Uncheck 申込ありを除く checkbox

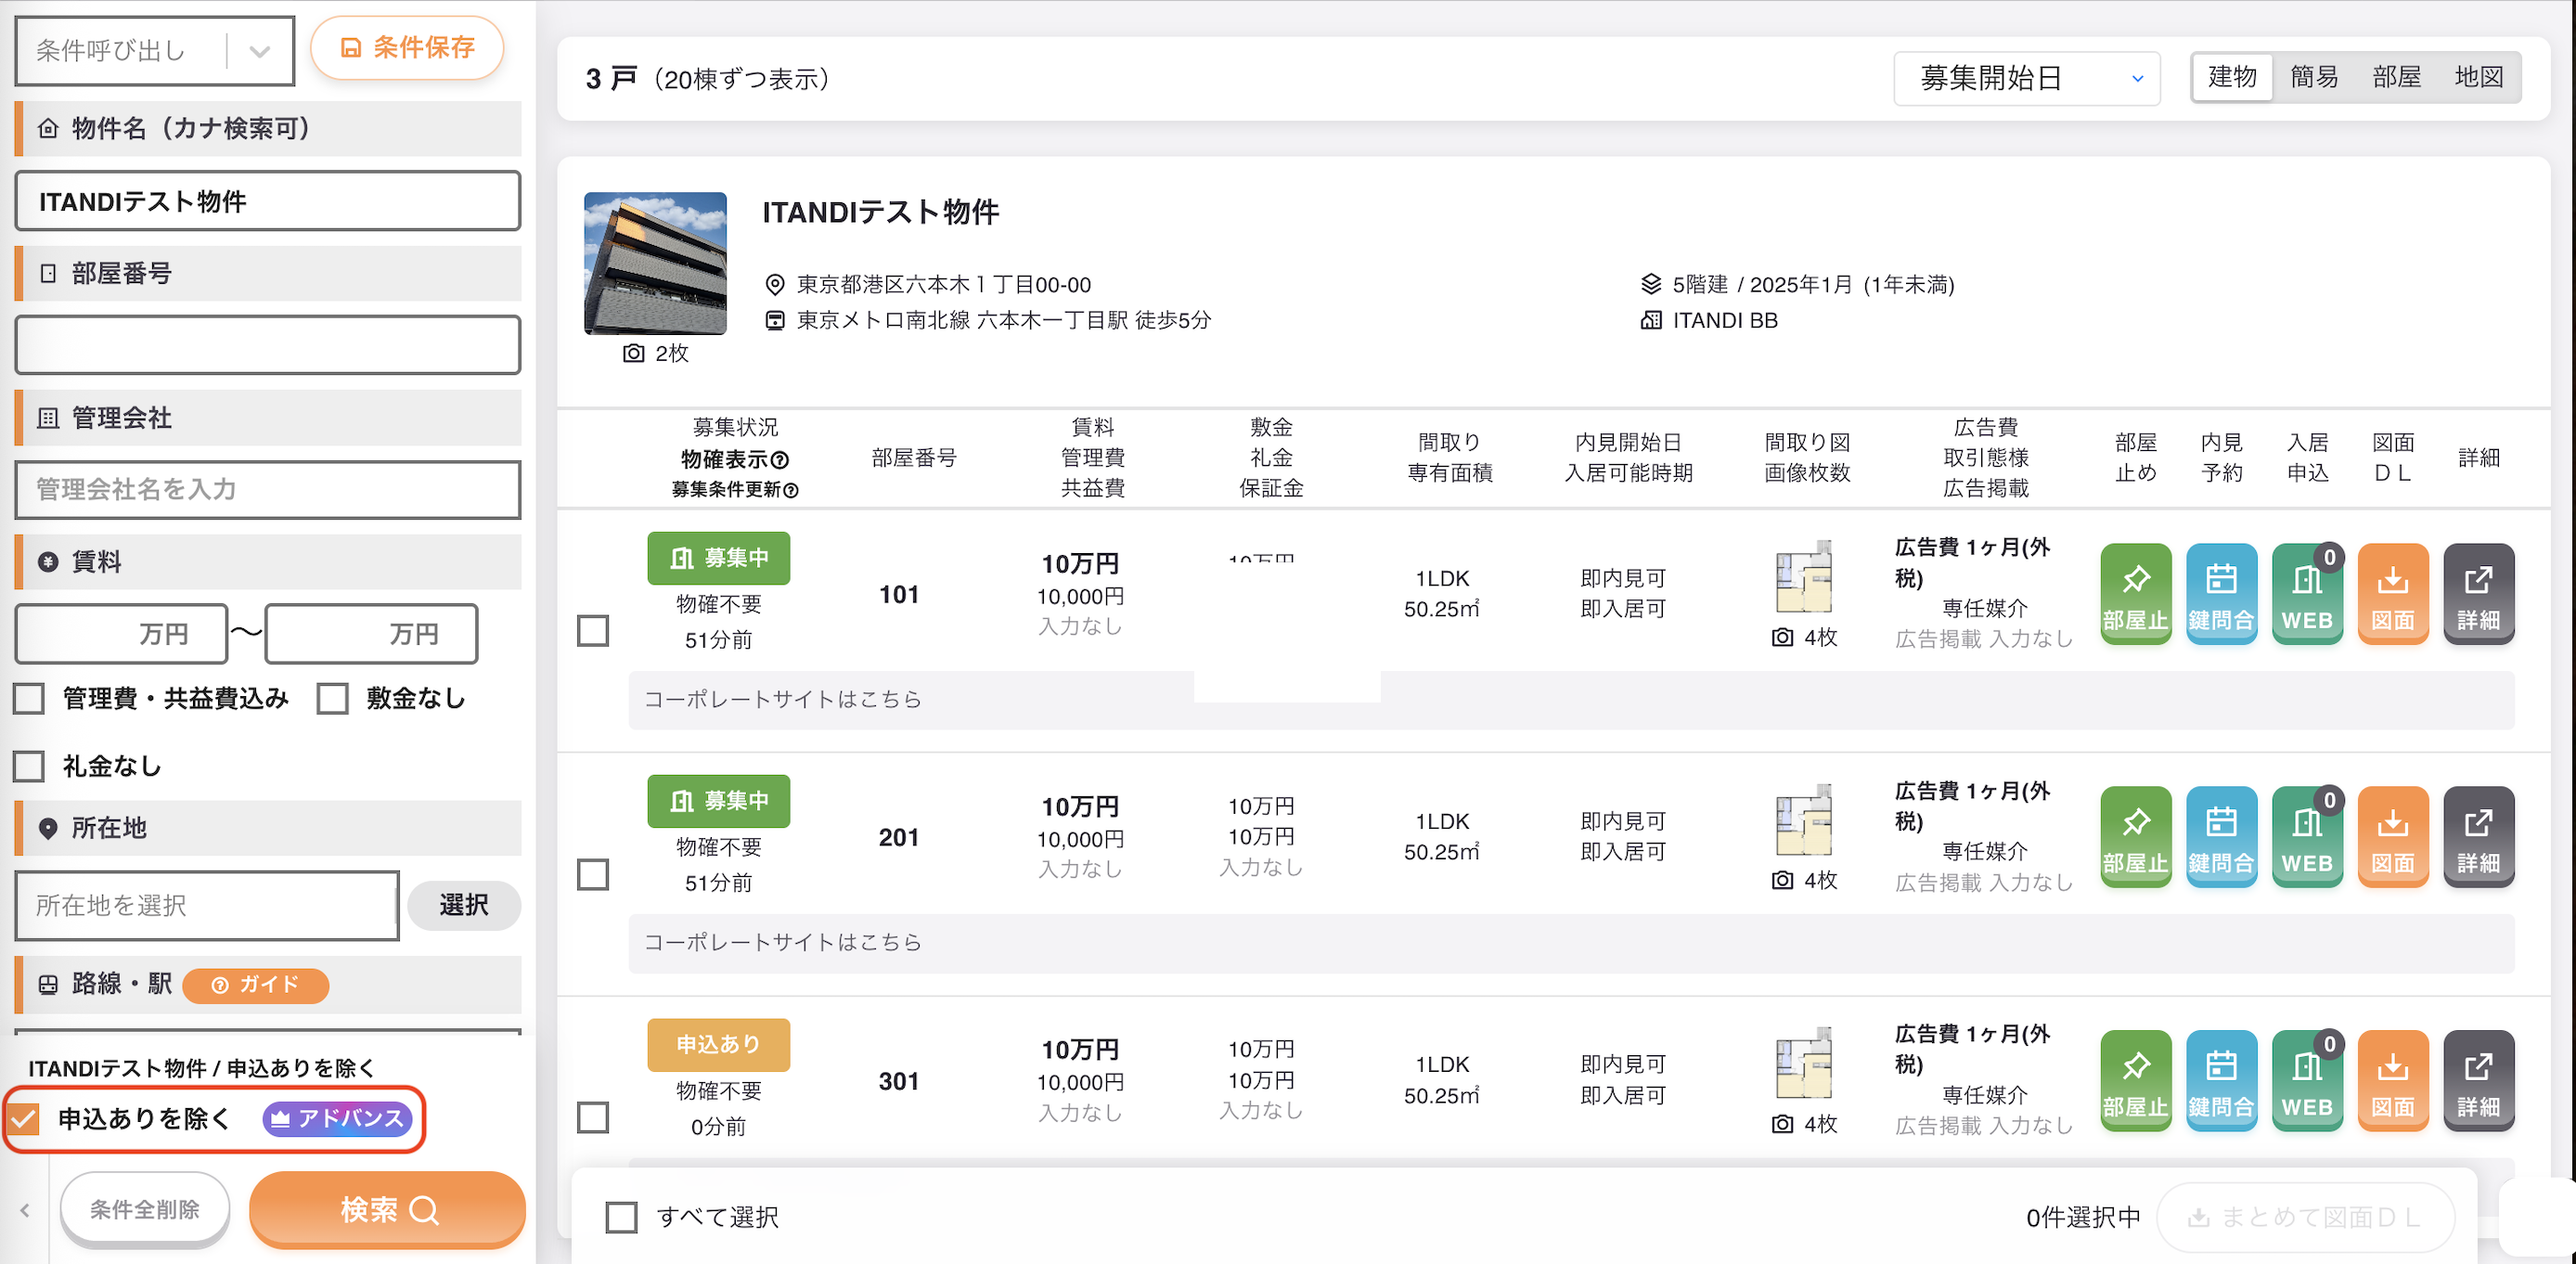(24, 1118)
